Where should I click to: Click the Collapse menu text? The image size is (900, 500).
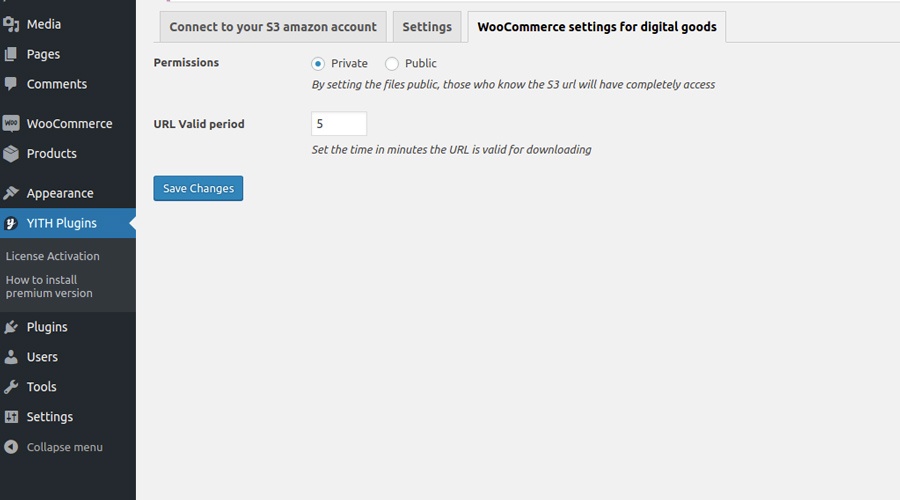pyautogui.click(x=64, y=447)
